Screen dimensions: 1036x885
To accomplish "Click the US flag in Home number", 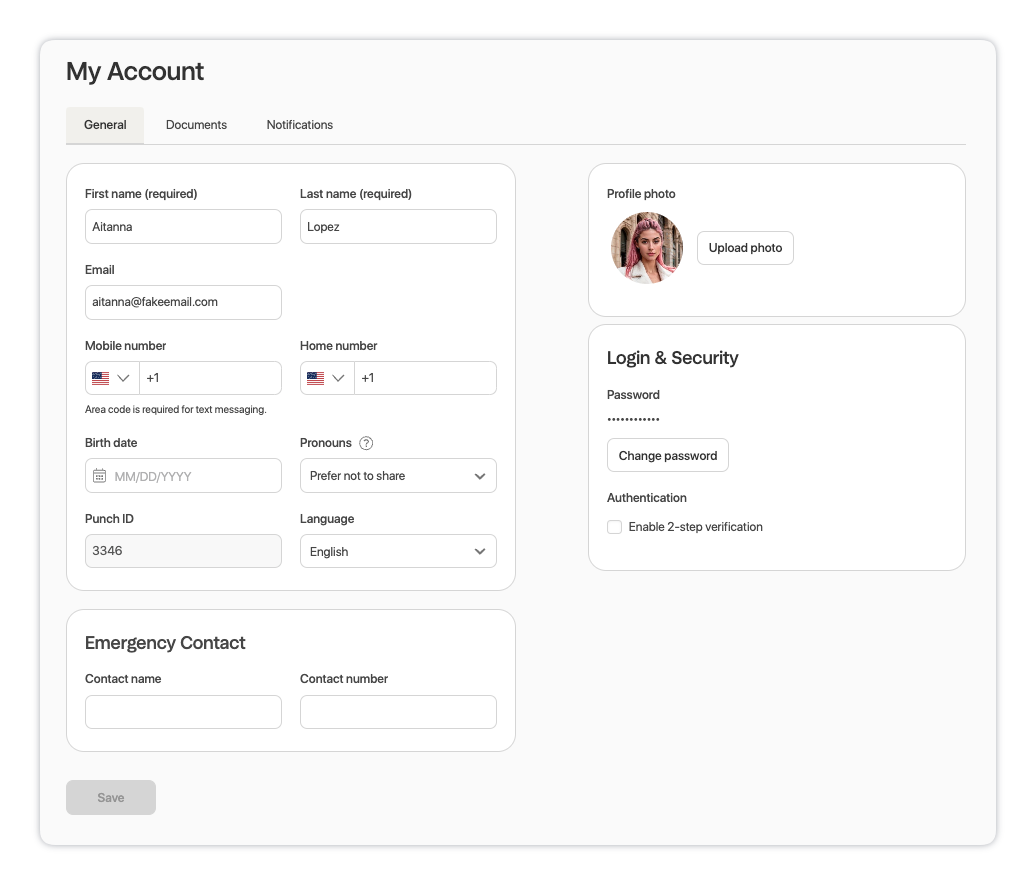I will [315, 378].
